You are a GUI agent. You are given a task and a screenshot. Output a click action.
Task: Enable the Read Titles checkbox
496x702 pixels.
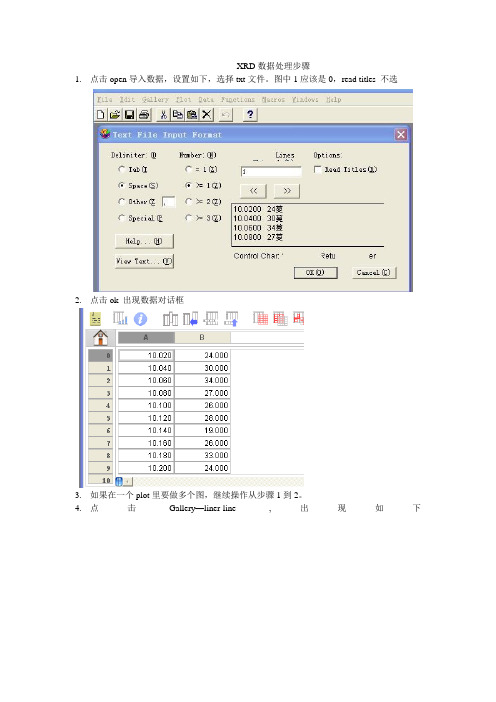(317, 169)
